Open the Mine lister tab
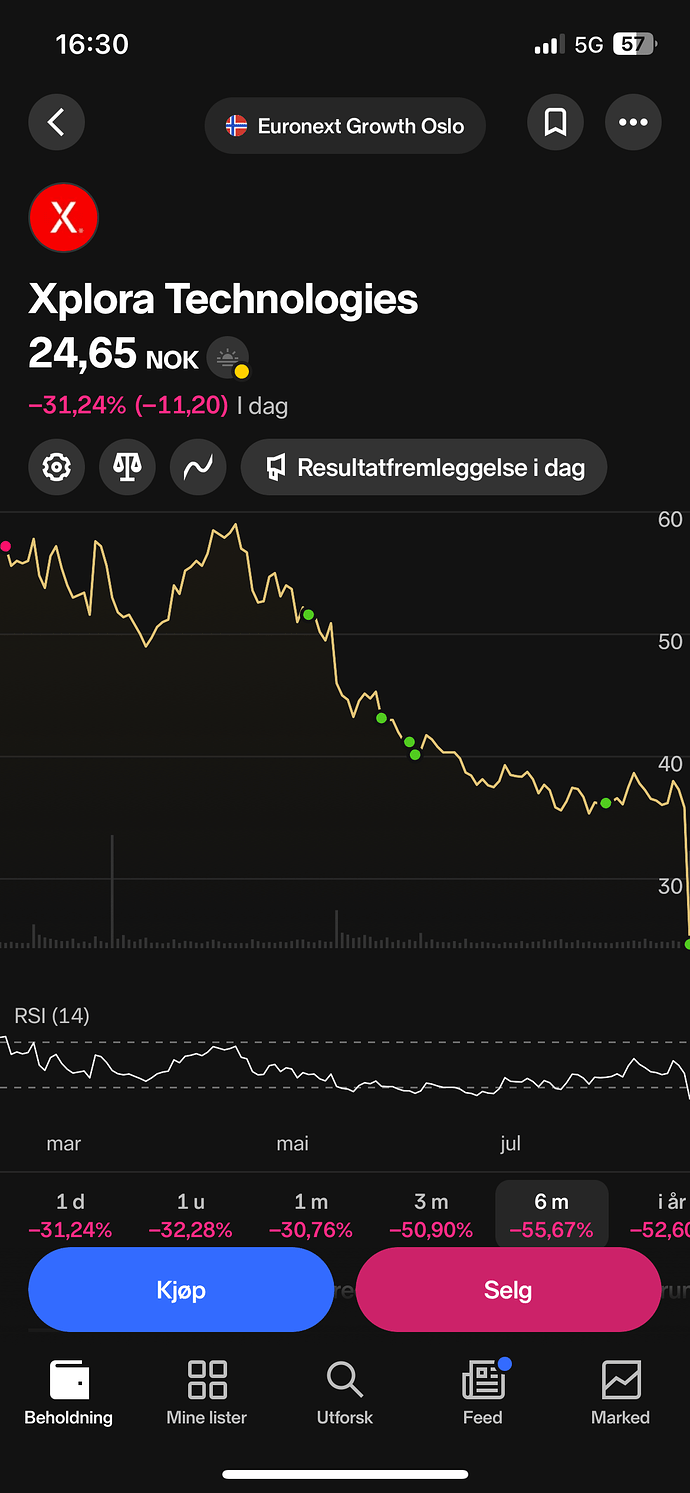This screenshot has width=690, height=1493. point(207,1392)
